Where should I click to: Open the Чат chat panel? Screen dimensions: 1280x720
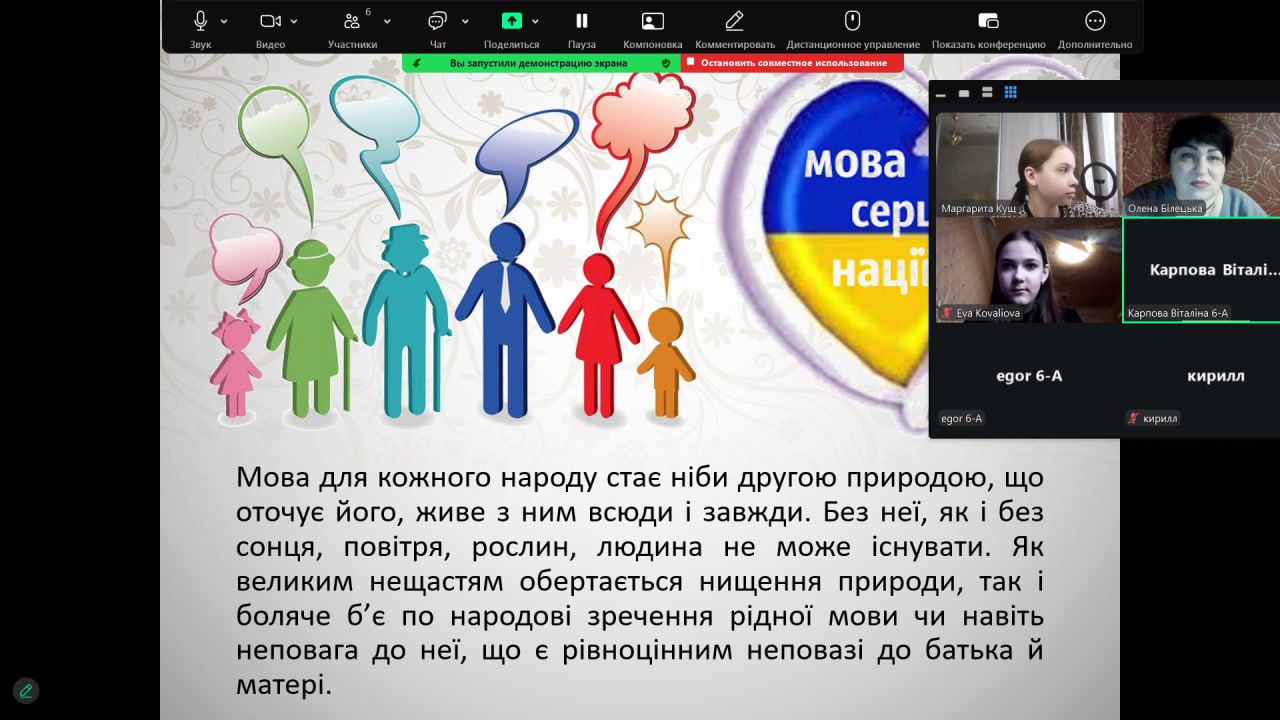[437, 21]
